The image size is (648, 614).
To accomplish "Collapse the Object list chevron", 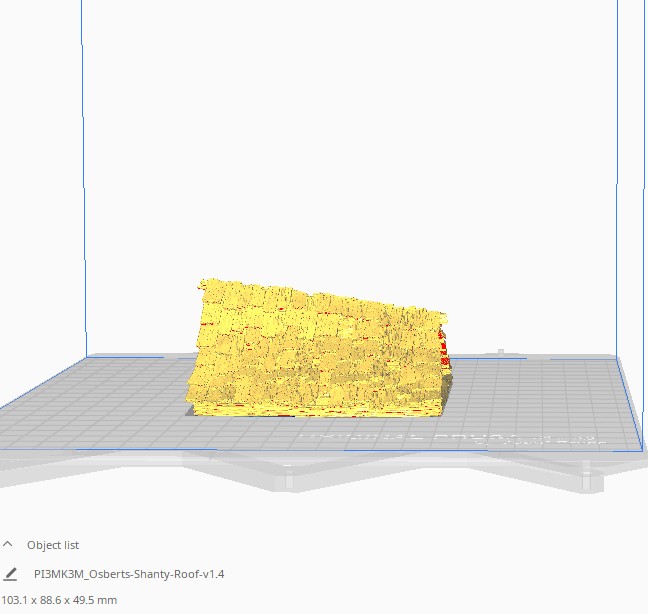I will (9, 545).
